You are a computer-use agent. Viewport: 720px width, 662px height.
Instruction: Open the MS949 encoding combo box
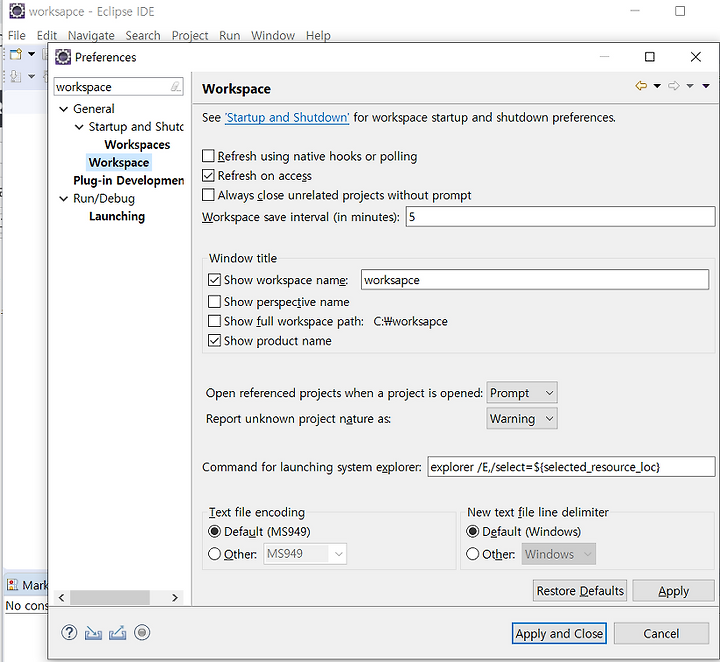pos(305,554)
